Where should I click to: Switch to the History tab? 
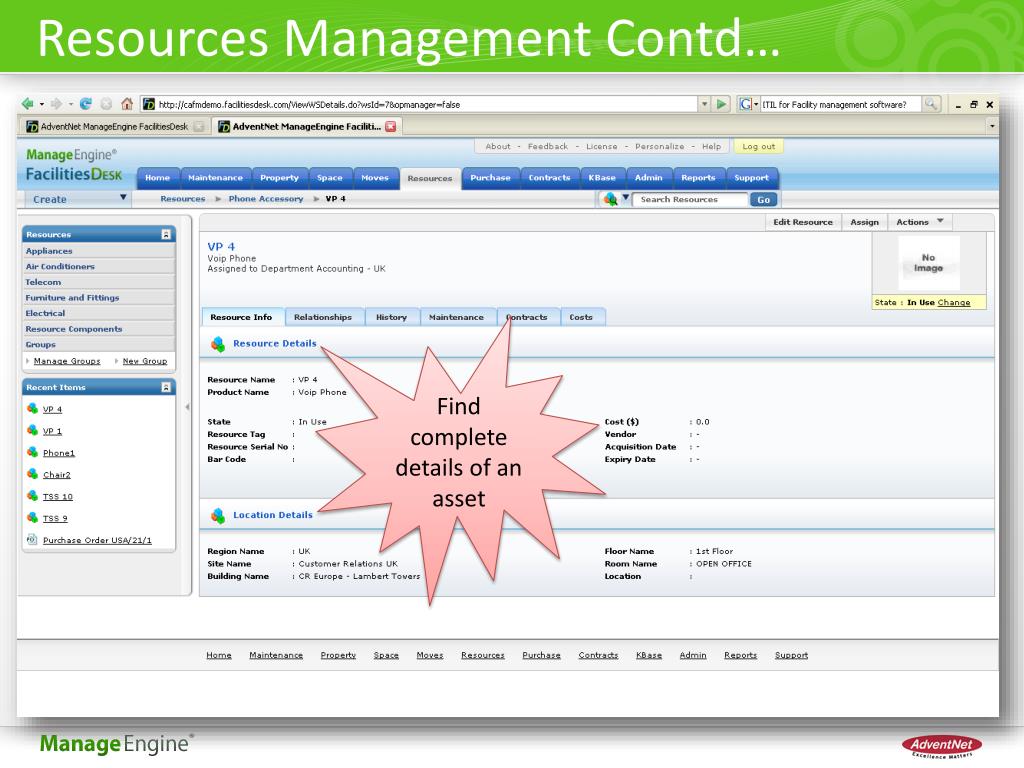coord(391,317)
